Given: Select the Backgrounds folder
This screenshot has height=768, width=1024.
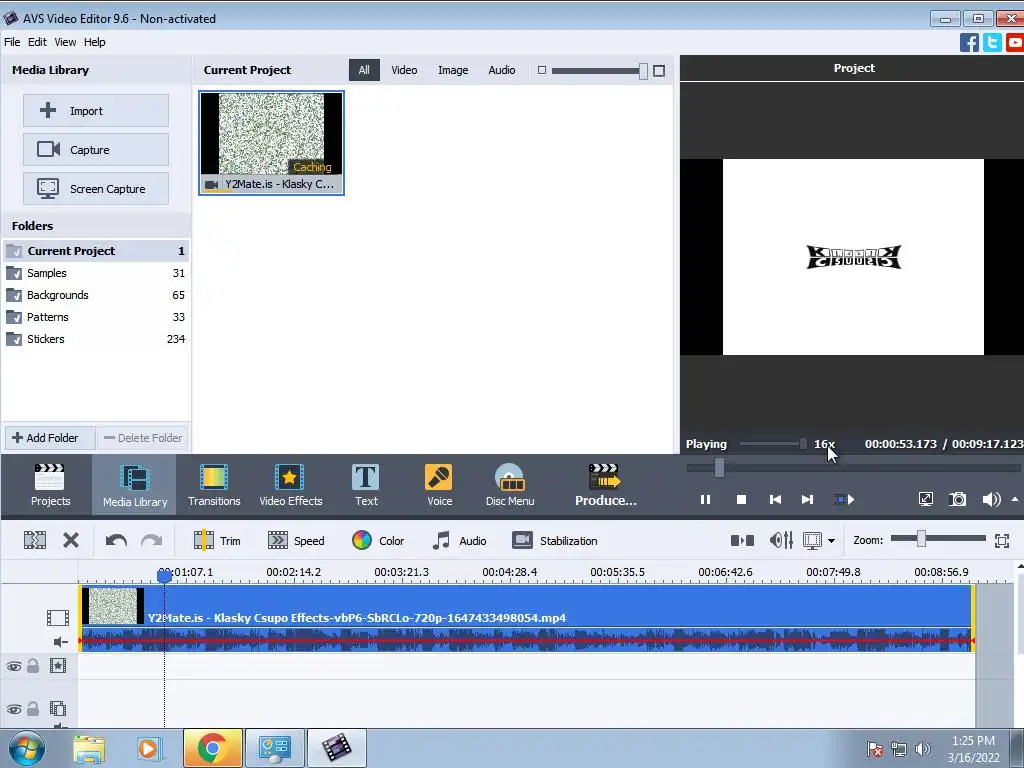Looking at the screenshot, I should click(96, 295).
